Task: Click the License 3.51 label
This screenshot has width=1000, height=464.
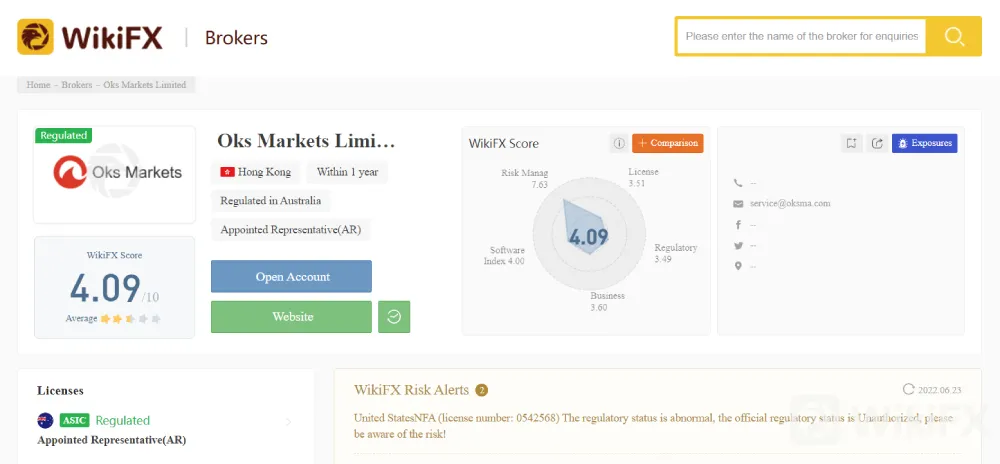Action: click(x=643, y=178)
